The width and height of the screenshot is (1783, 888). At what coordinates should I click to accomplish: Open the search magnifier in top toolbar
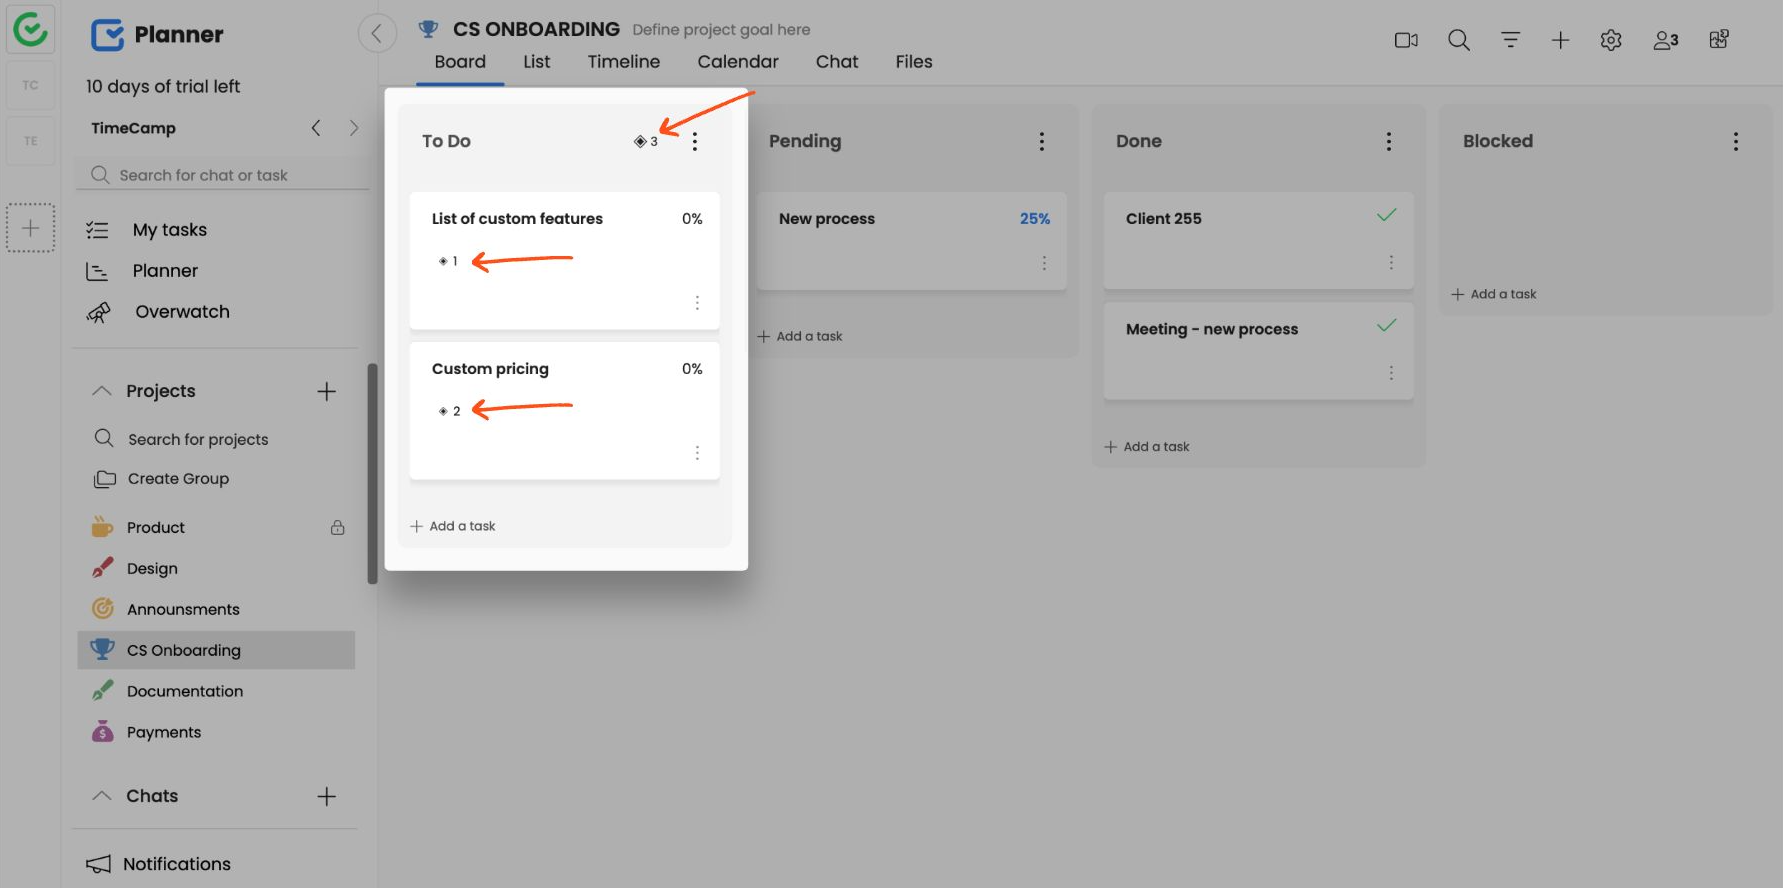(x=1459, y=40)
